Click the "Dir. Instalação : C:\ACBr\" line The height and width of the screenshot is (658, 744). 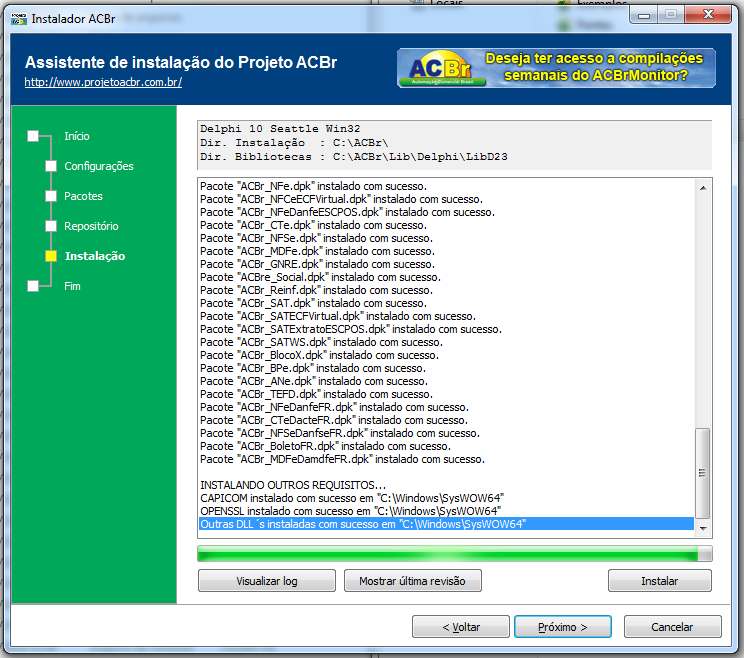point(294,142)
